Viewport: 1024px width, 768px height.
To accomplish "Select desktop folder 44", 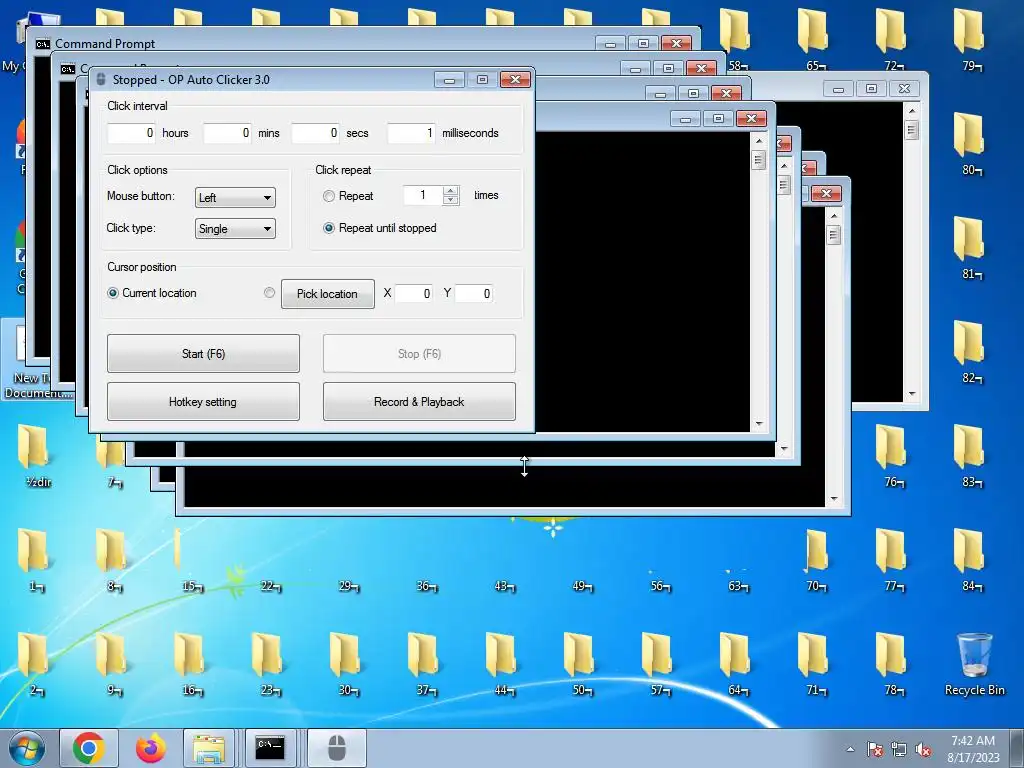I will point(503,664).
